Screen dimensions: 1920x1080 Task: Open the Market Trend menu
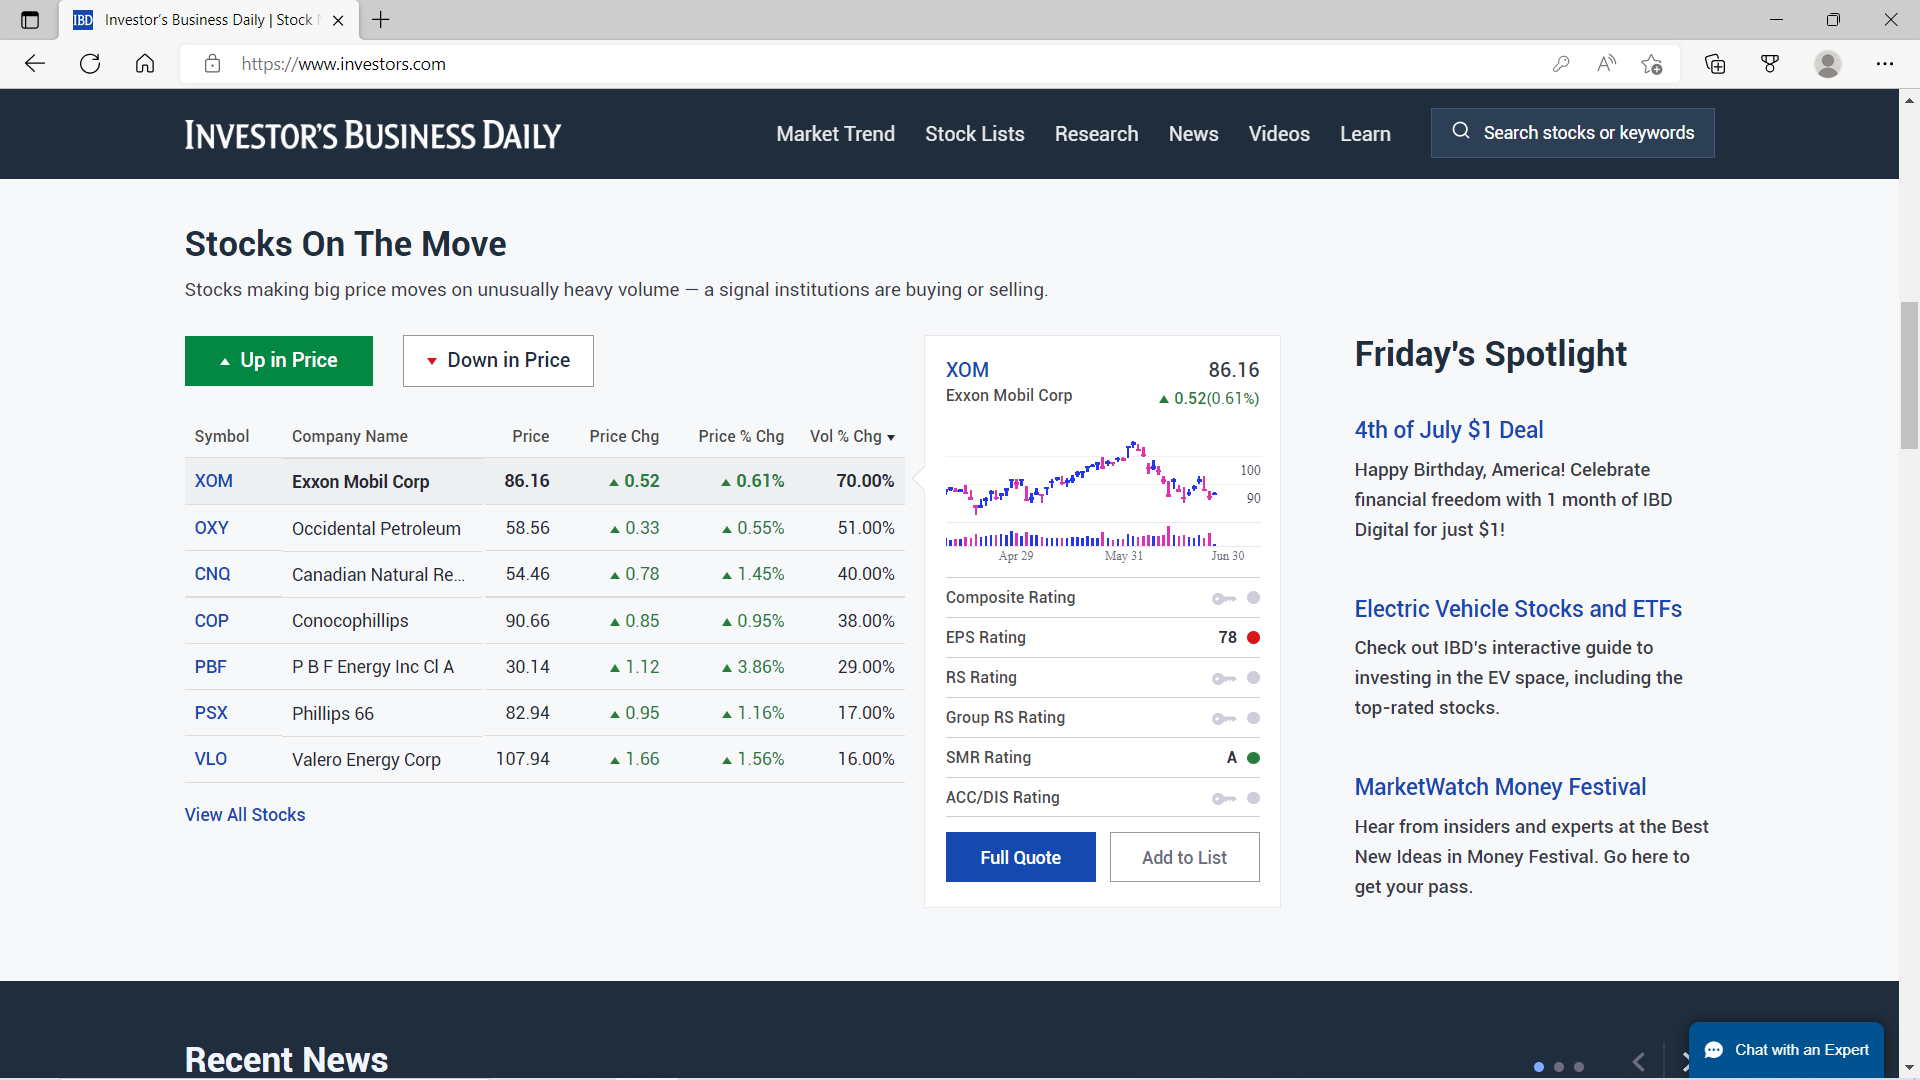coord(836,134)
